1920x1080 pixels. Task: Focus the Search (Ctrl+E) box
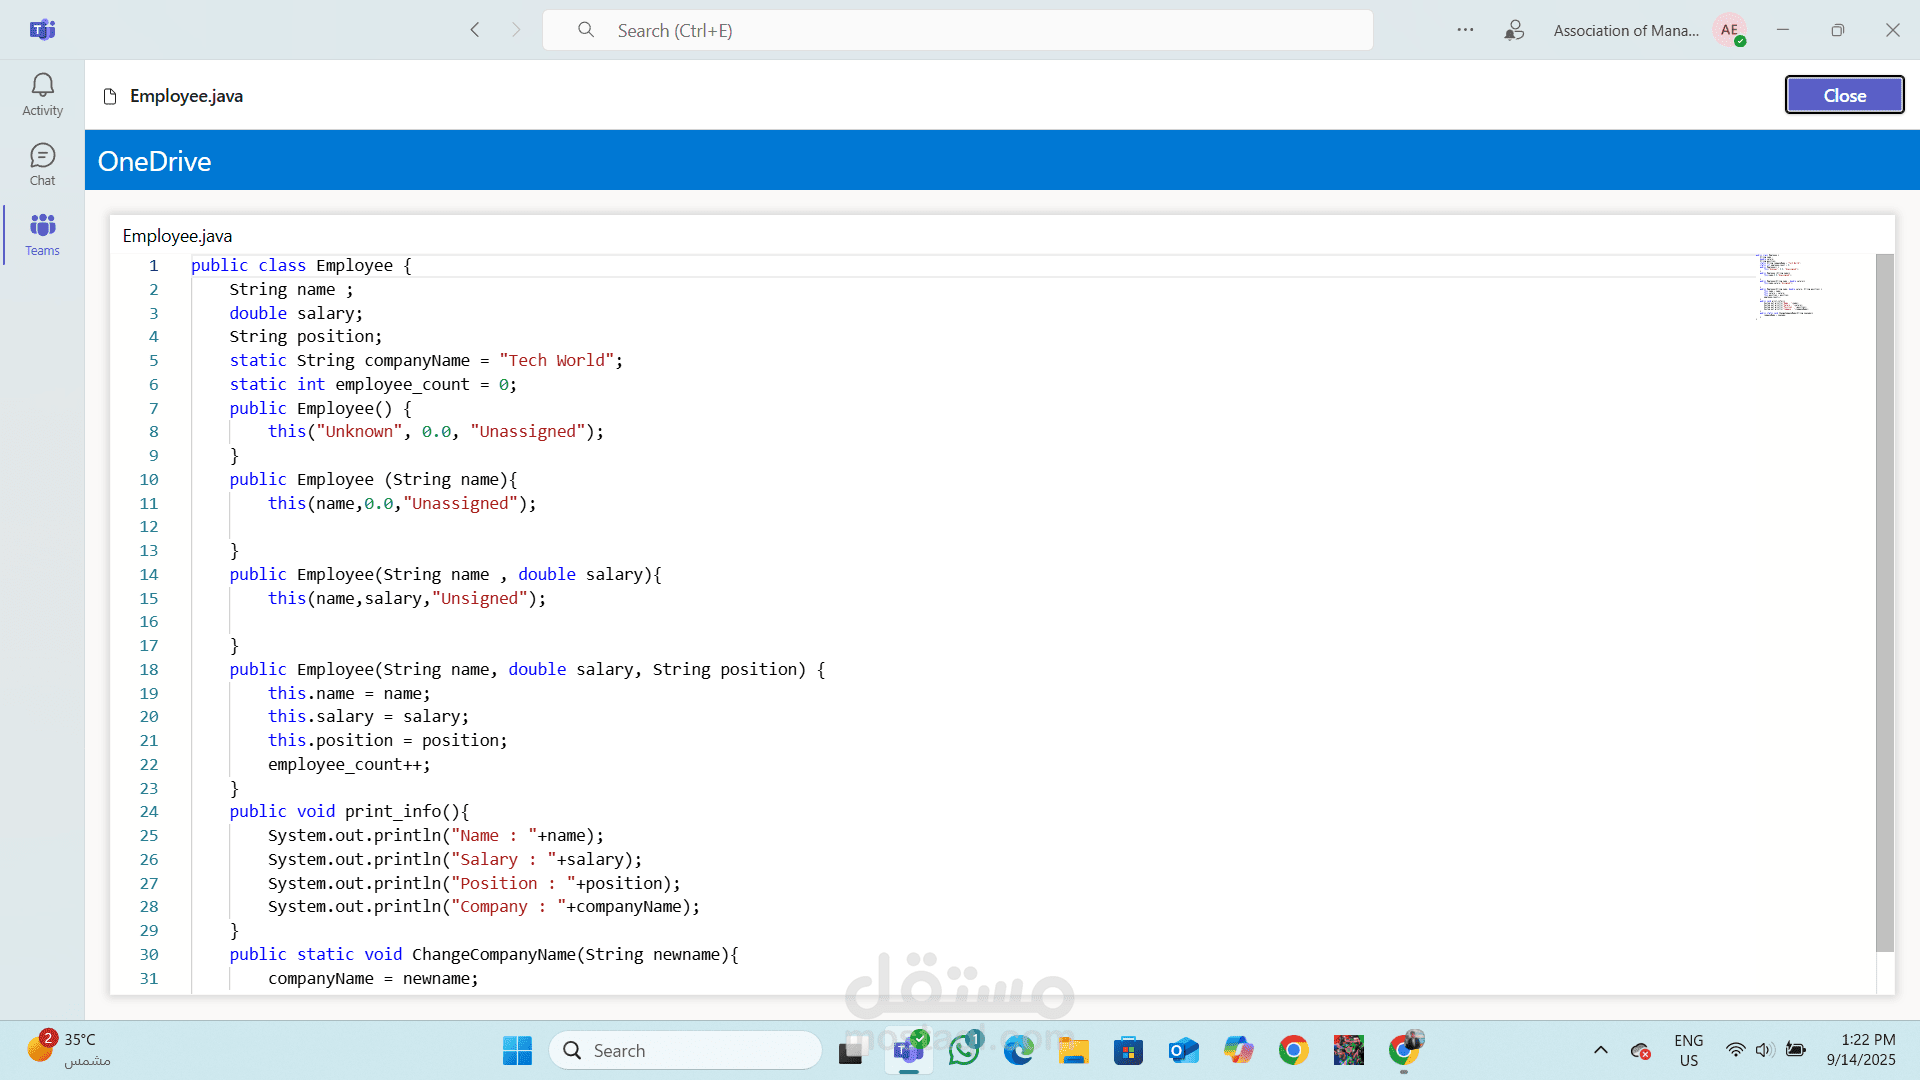tap(957, 30)
